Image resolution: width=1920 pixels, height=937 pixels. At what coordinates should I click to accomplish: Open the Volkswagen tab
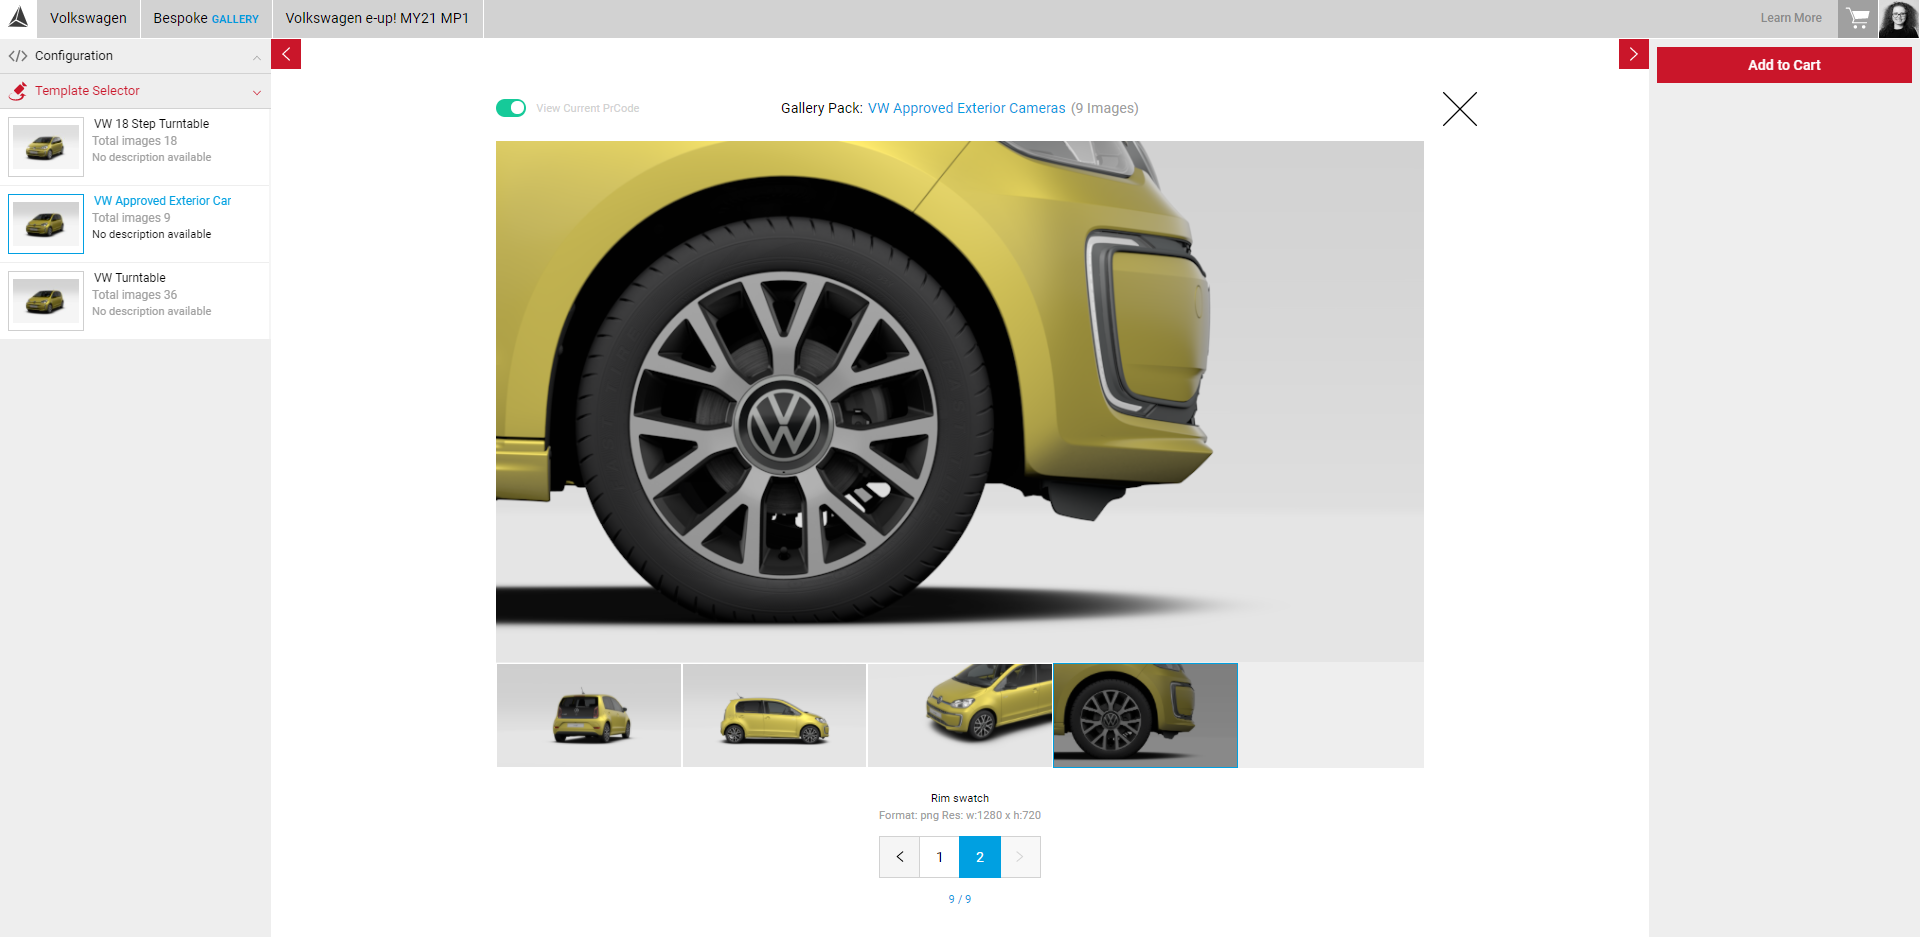[89, 18]
